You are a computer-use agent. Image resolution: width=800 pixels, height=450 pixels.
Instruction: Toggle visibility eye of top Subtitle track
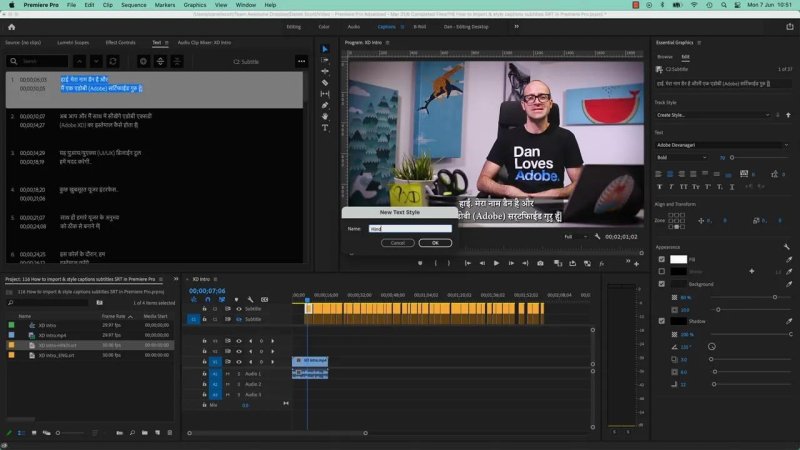click(238, 309)
